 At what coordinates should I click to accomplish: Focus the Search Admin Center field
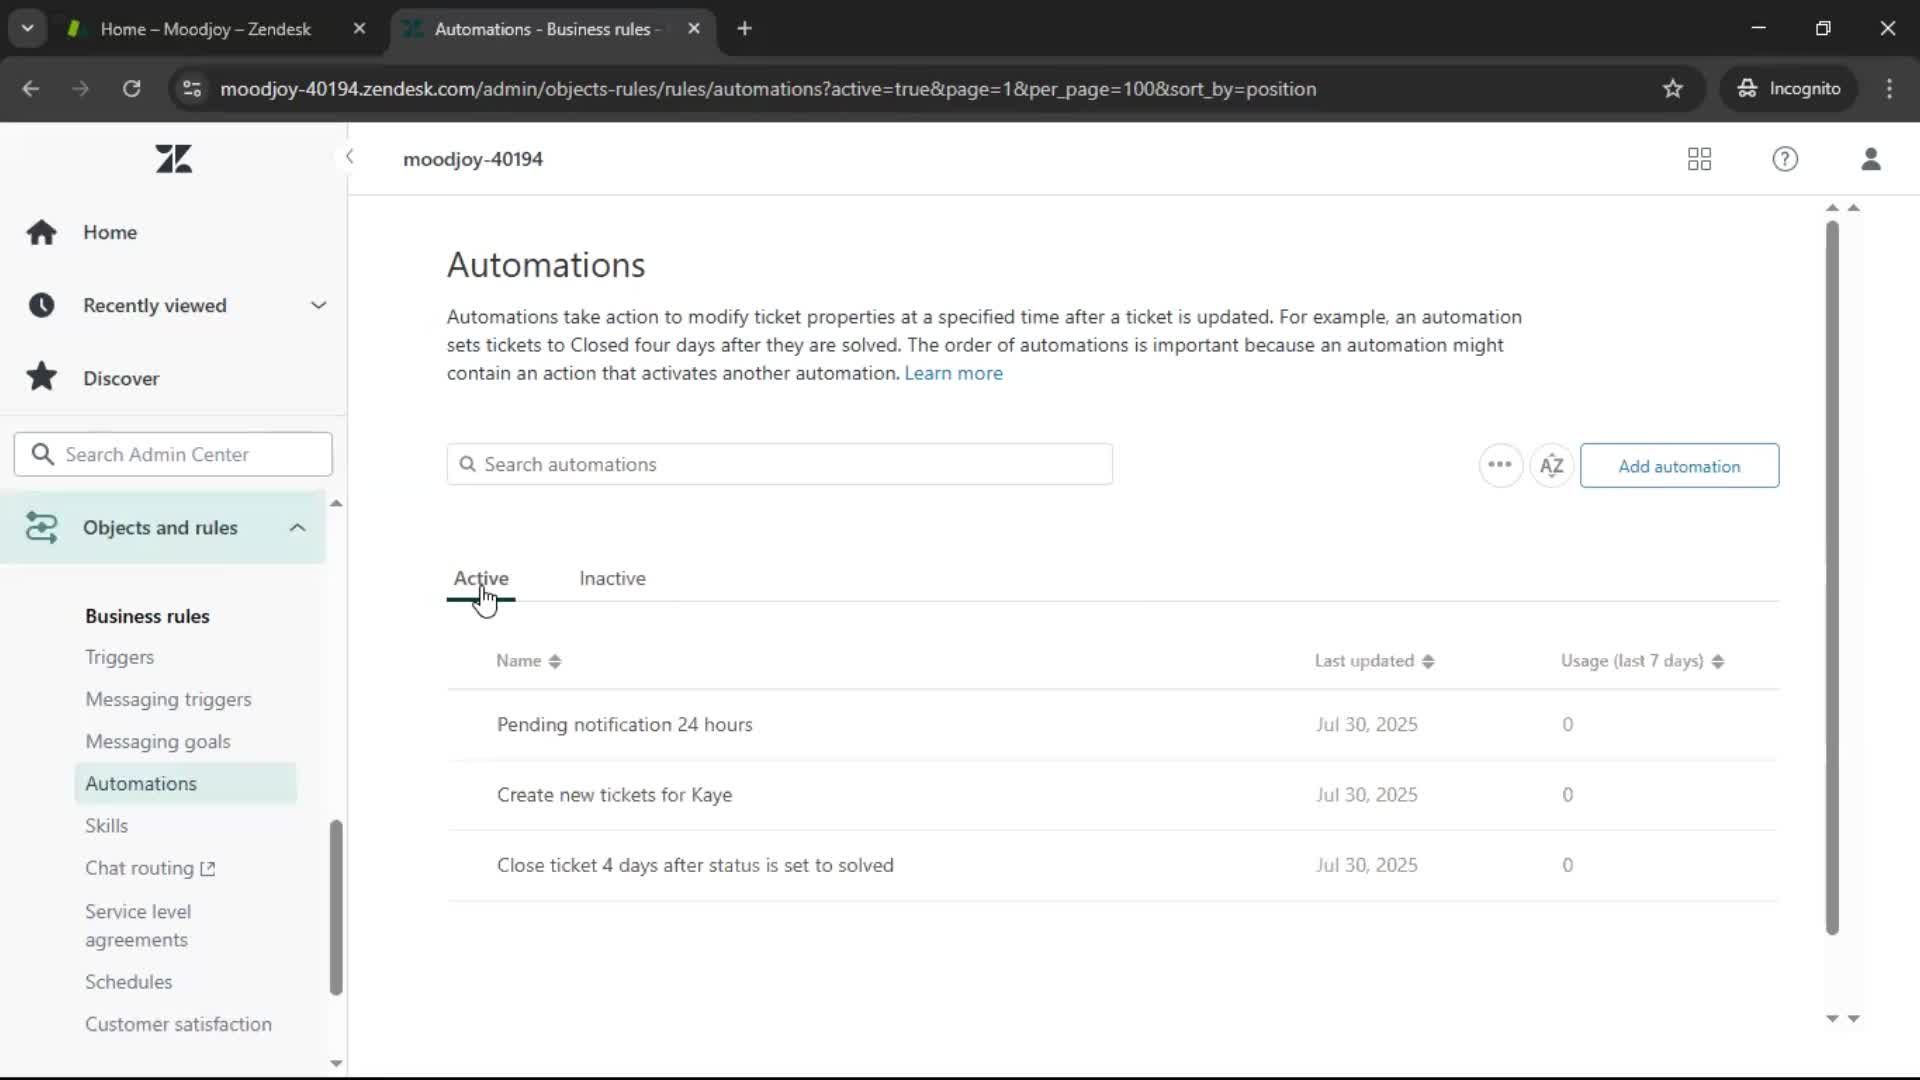point(173,454)
